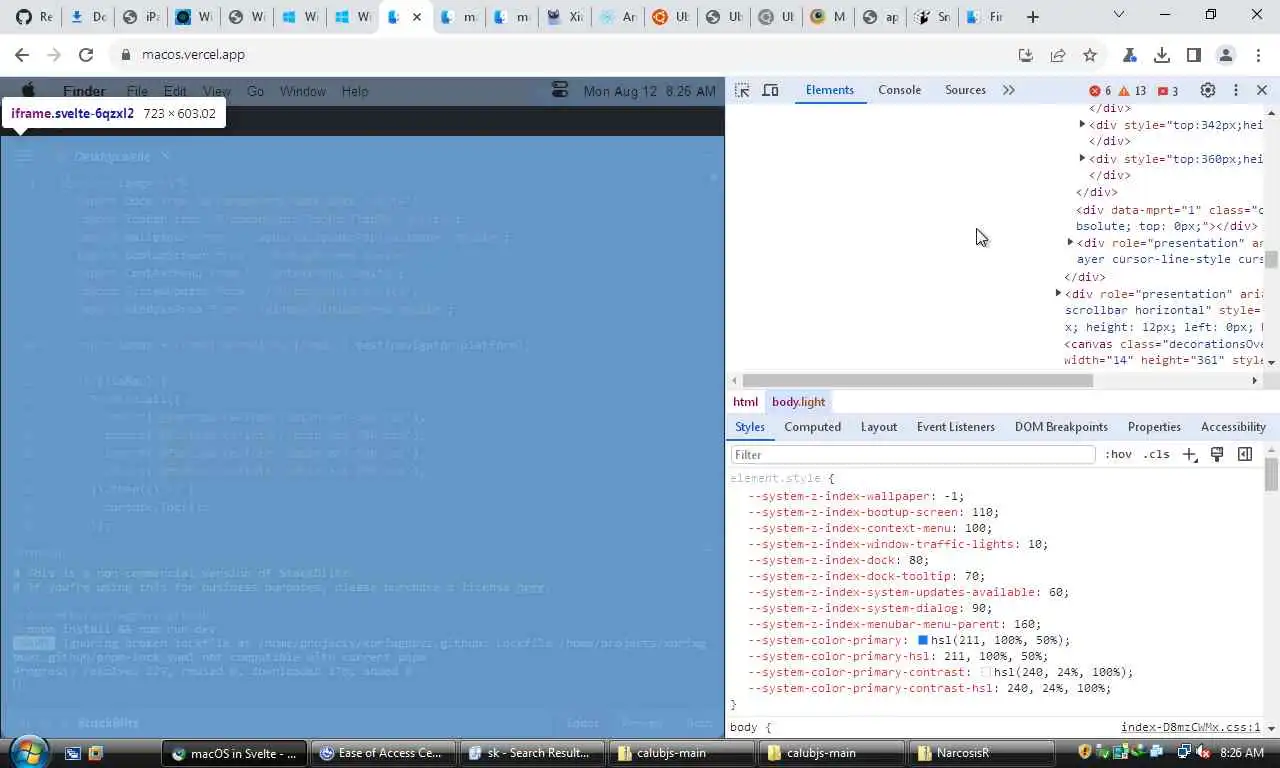Click the new style rule plus icon
1280x768 pixels.
1189,454
